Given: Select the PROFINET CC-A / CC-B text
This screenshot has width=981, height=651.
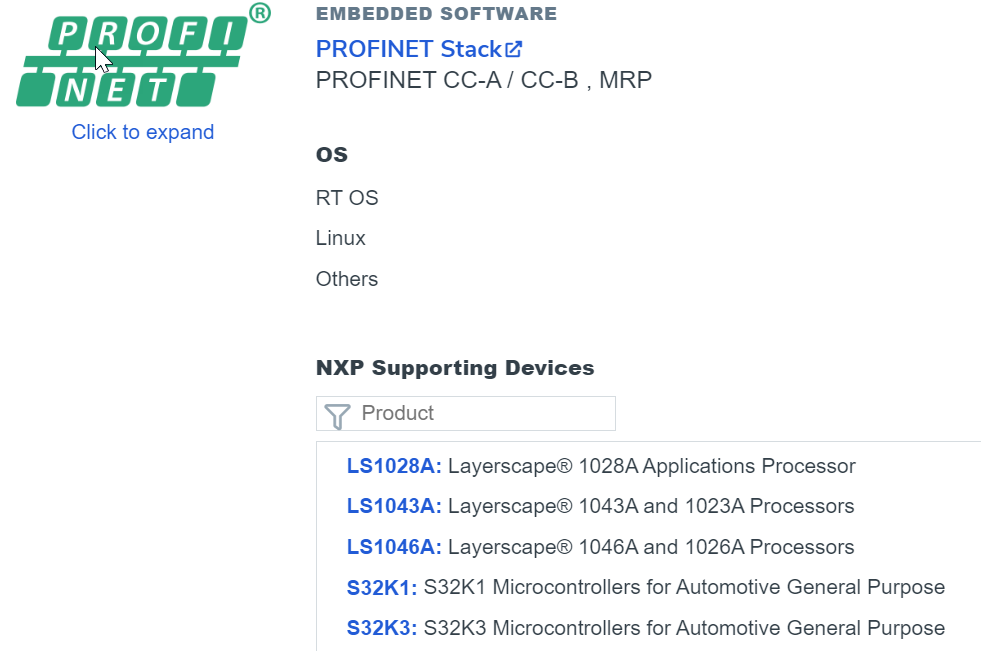Looking at the screenshot, I should point(483,80).
